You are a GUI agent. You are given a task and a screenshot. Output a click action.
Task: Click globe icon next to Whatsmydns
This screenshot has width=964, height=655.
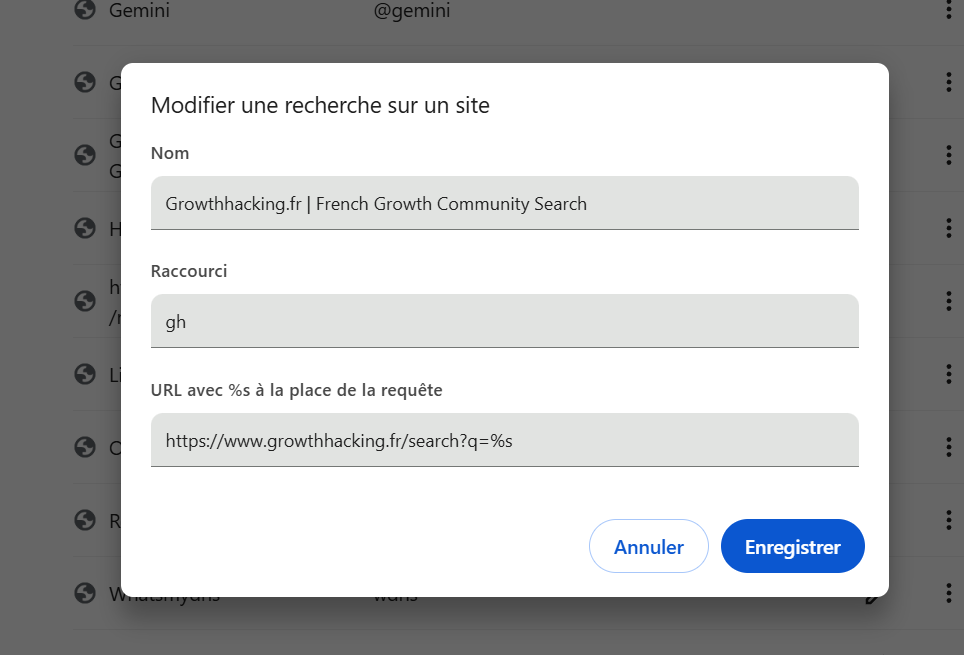[x=85, y=593]
